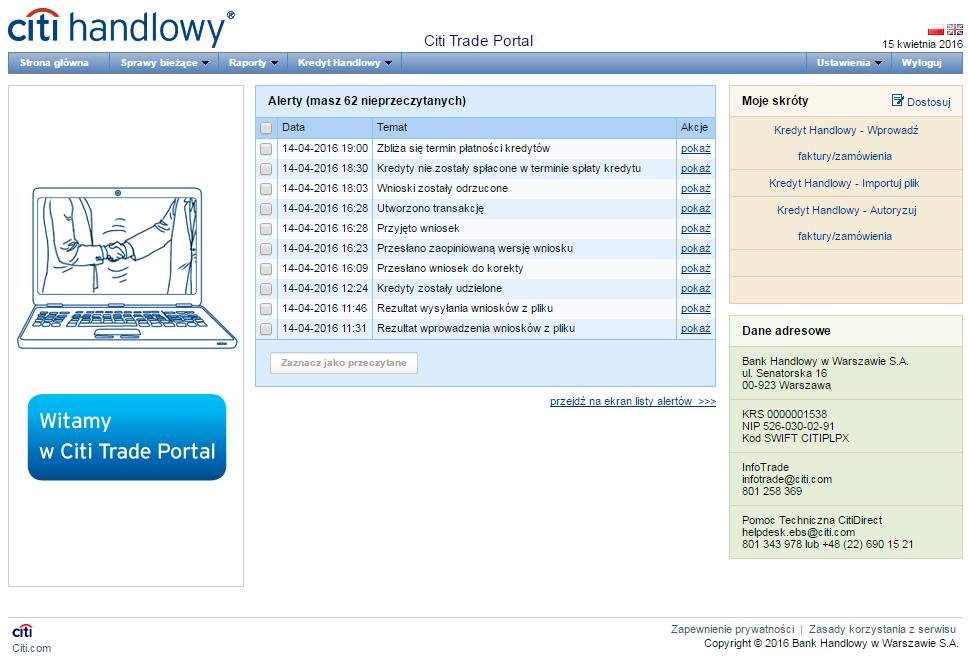Image resolution: width=968 pixels, height=657 pixels.
Task: Click the date '15 kwietnia 2016'
Action: click(922, 44)
